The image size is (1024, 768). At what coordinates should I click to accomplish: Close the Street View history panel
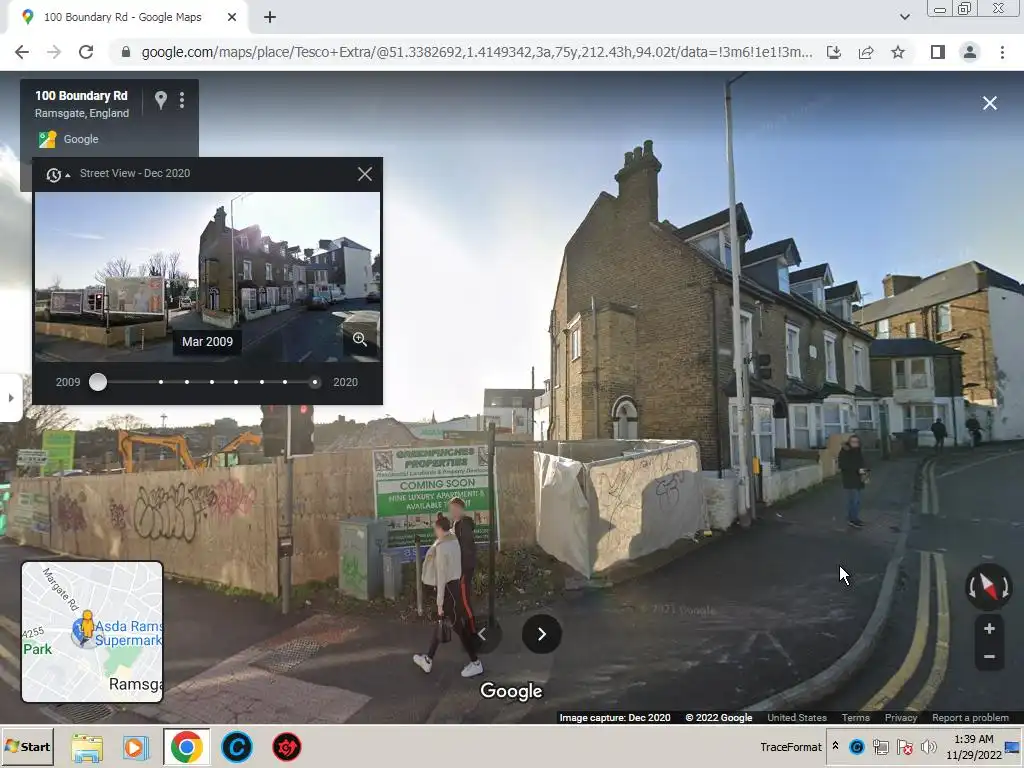pos(365,174)
